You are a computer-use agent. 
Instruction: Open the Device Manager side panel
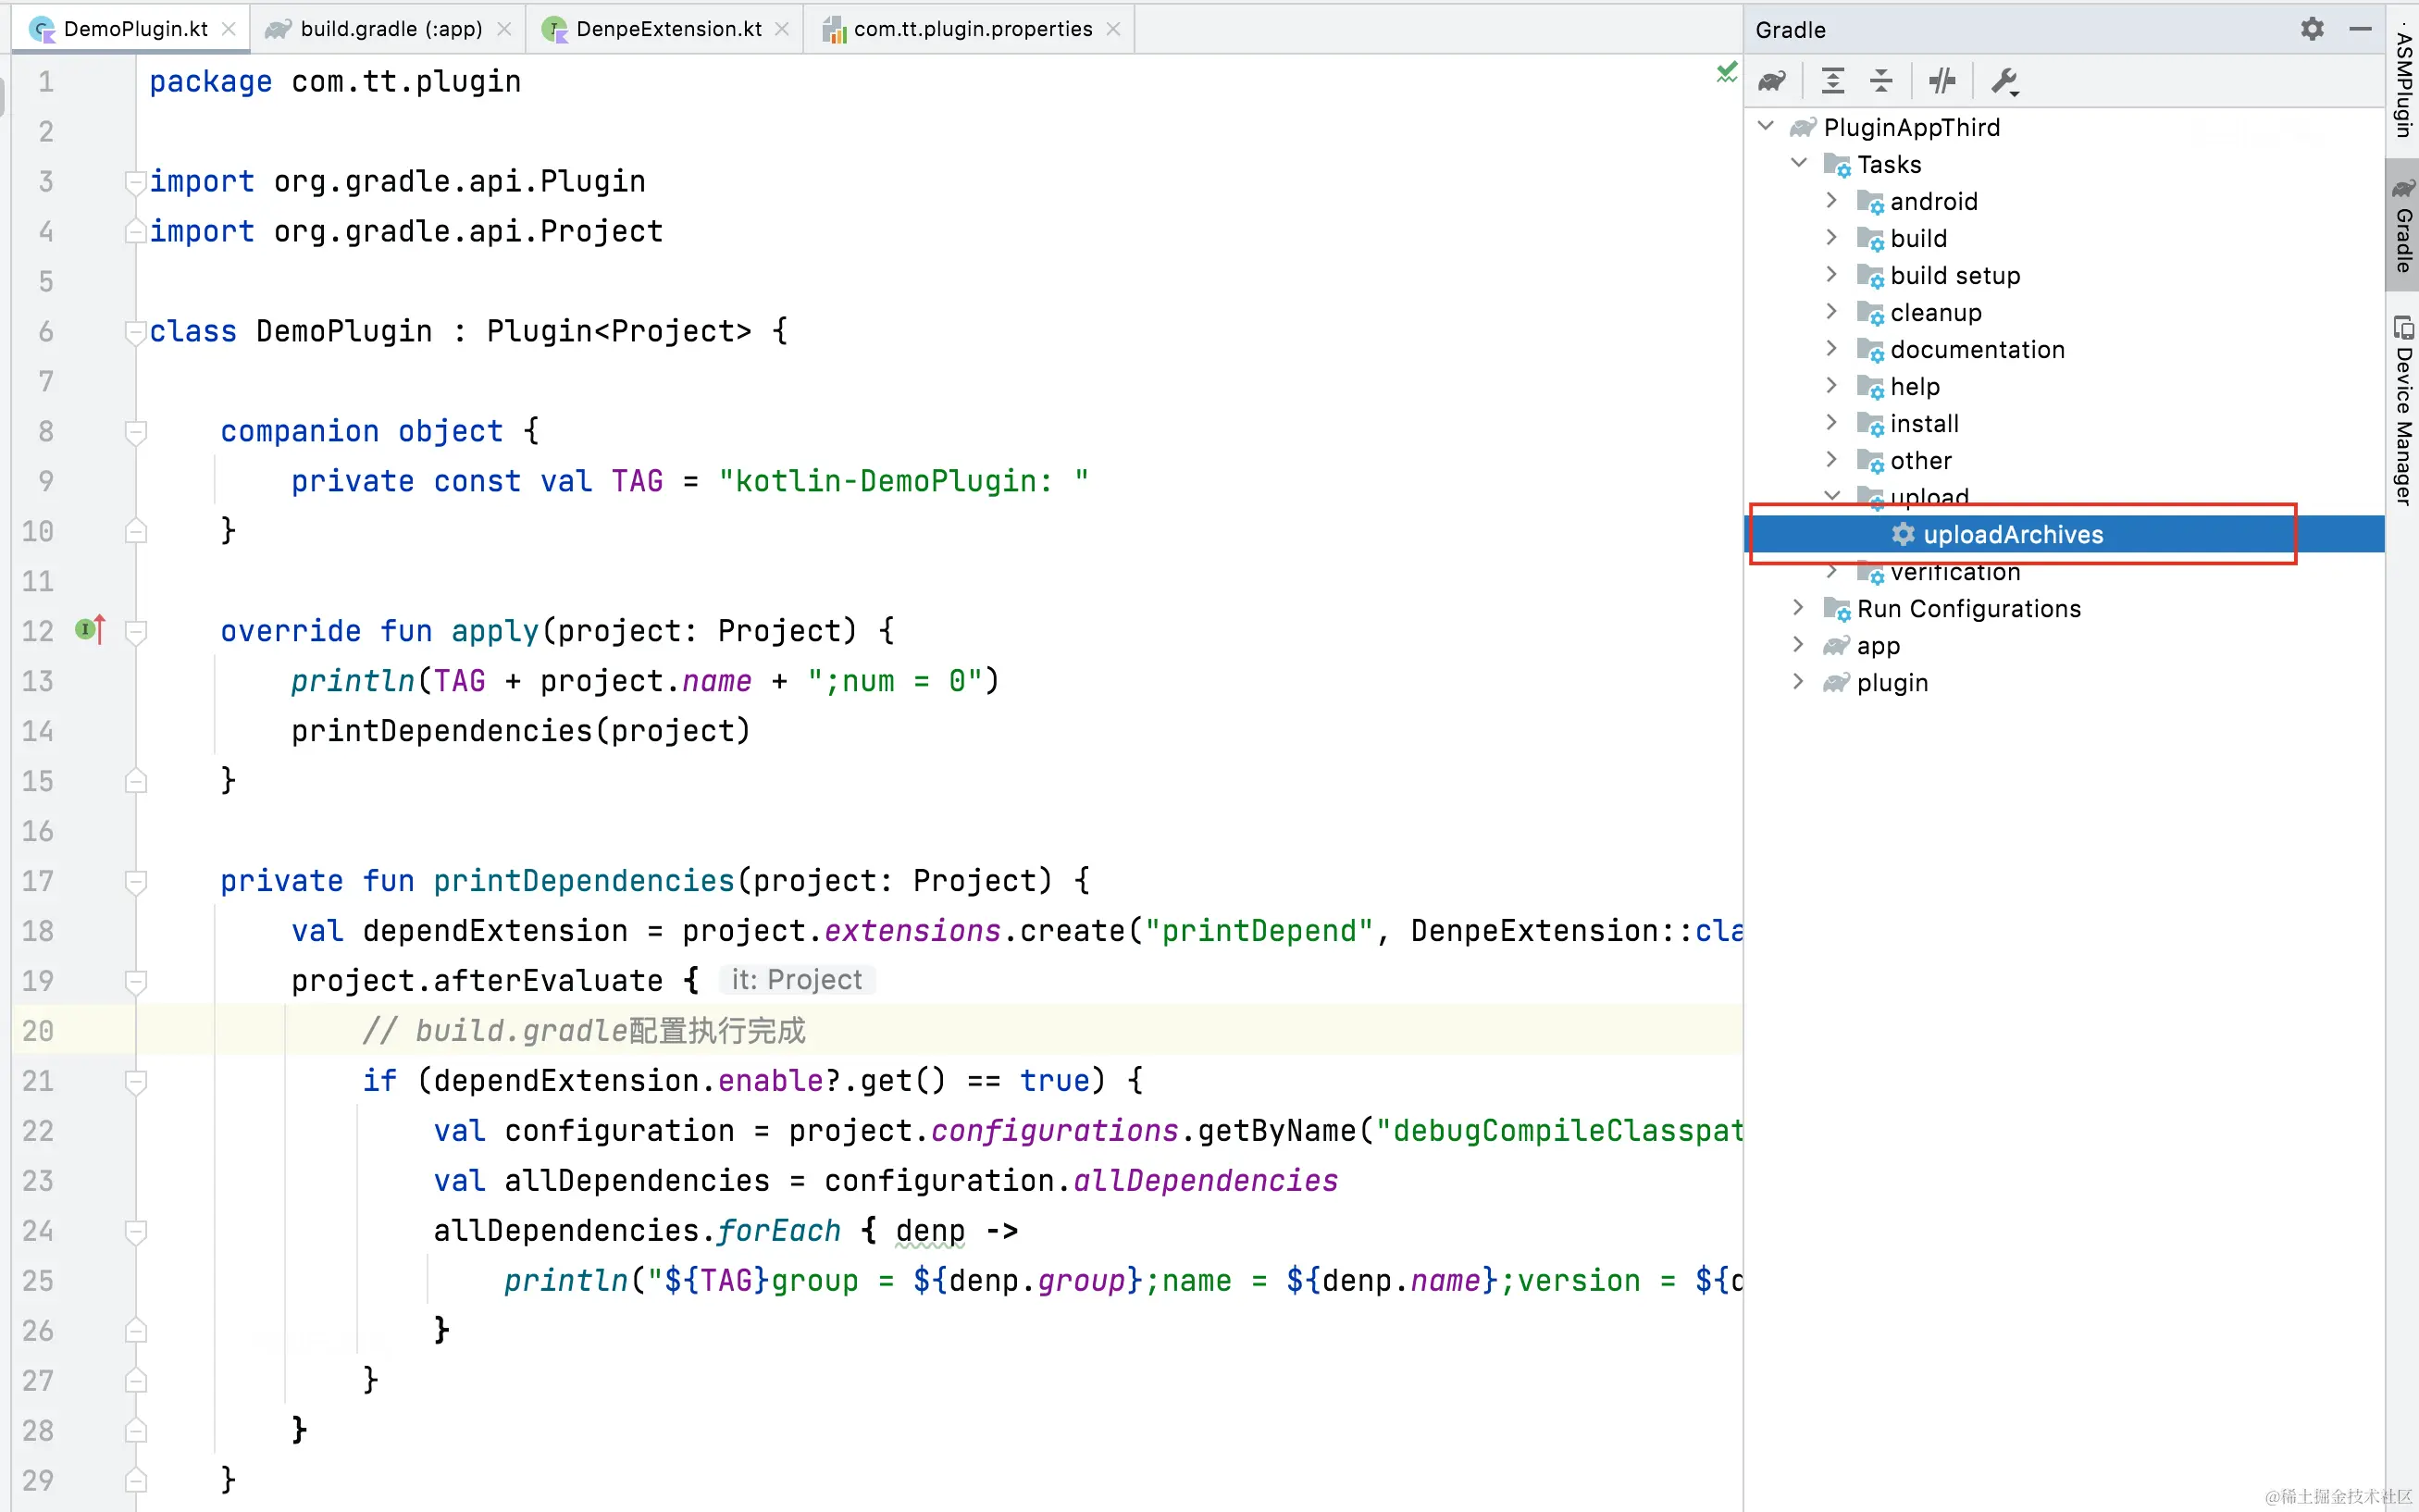(x=2402, y=410)
